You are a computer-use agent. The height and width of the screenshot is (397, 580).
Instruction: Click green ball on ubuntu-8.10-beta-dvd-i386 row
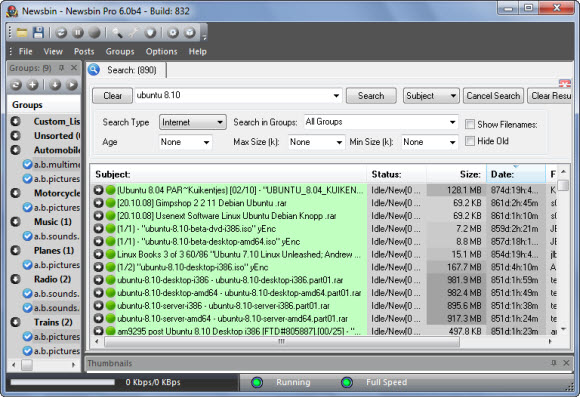coord(110,229)
